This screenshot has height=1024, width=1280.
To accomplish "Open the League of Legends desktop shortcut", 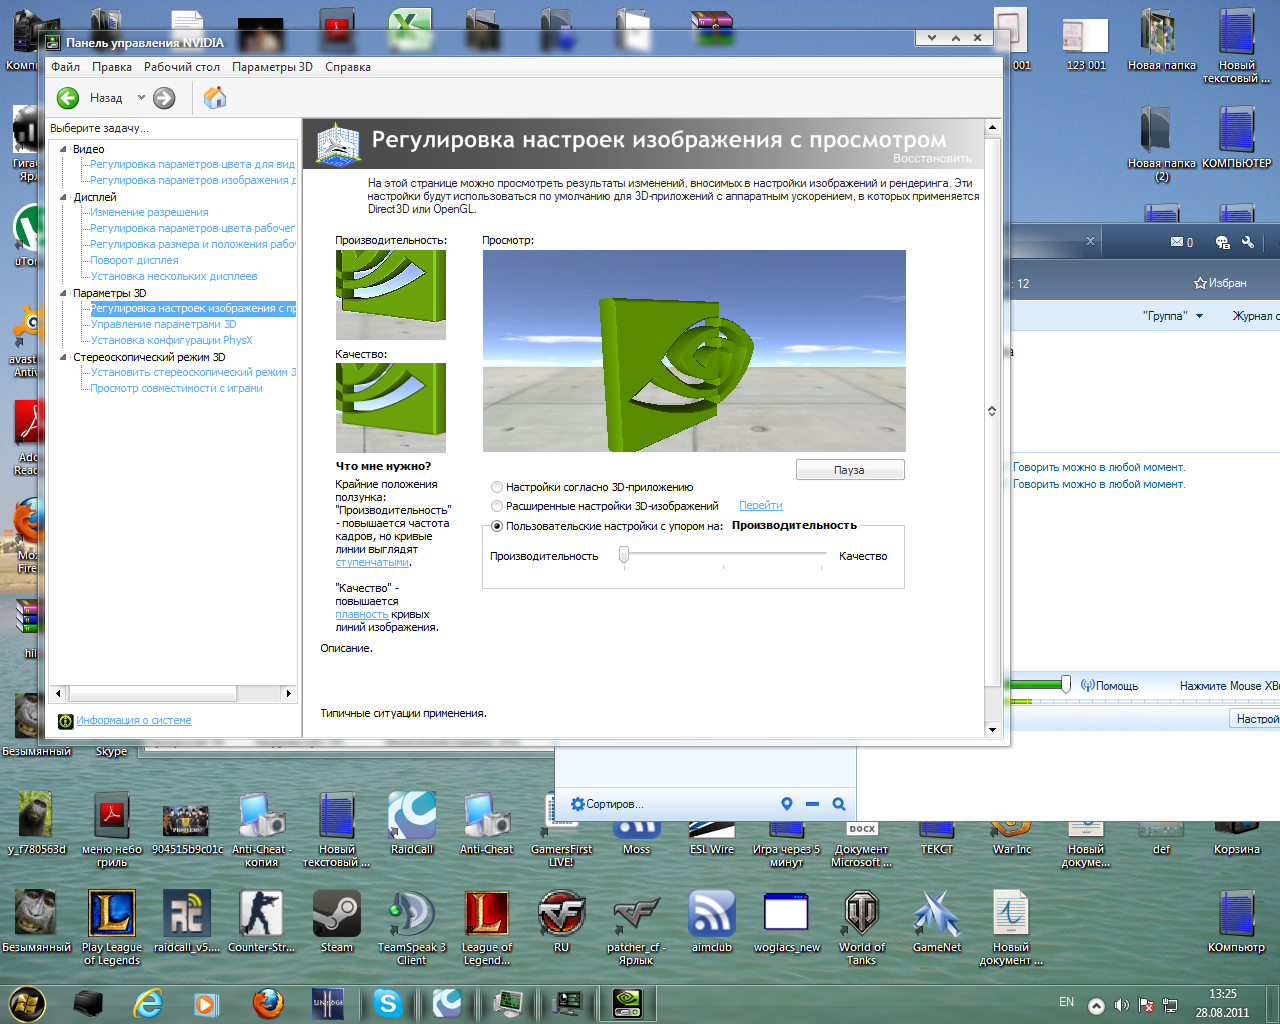I will click(x=486, y=927).
